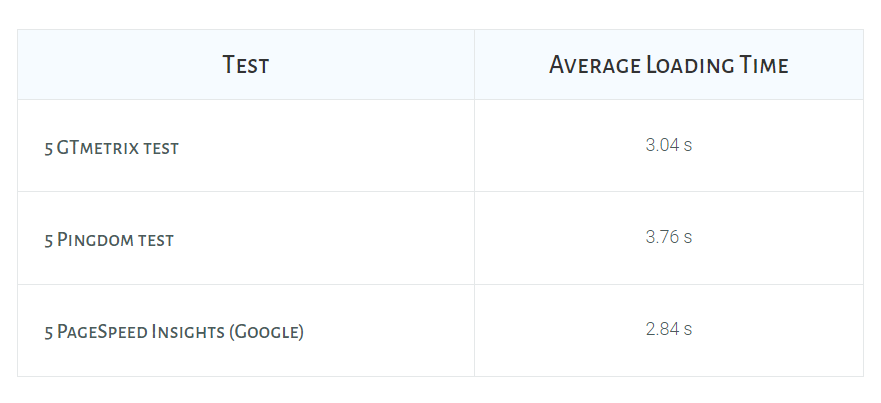Click the number 5 before GTmetrix
The height and width of the screenshot is (403, 881).
coord(49,149)
